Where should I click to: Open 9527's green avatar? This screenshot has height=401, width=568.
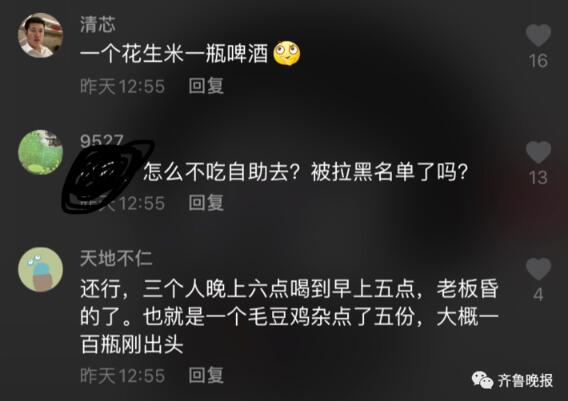click(41, 153)
